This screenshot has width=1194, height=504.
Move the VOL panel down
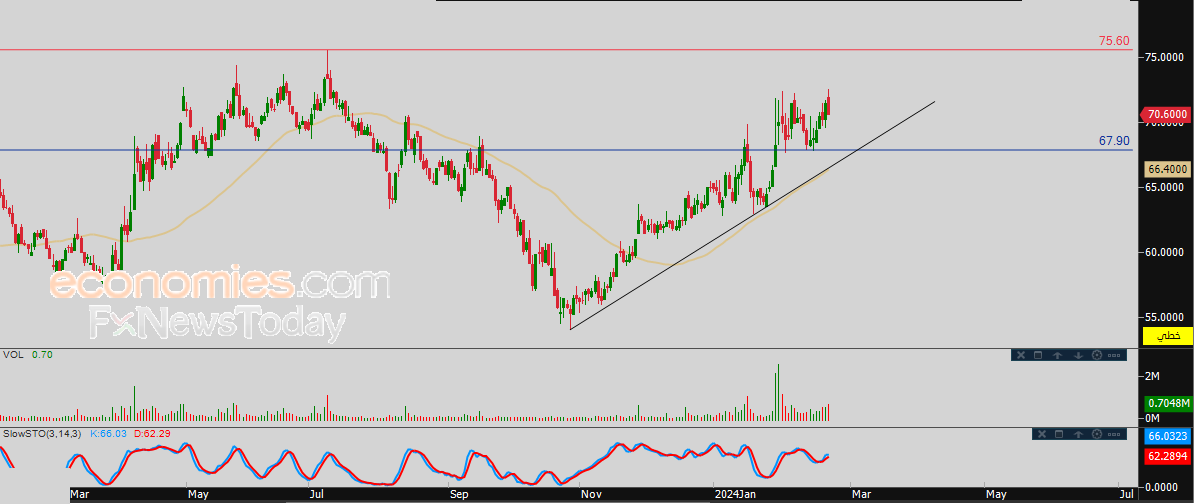pos(1078,355)
